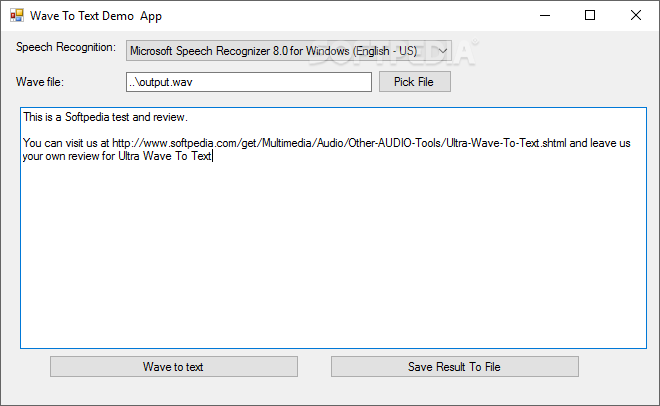Click the 'Wave file:' label
The height and width of the screenshot is (406, 660).
(40, 82)
